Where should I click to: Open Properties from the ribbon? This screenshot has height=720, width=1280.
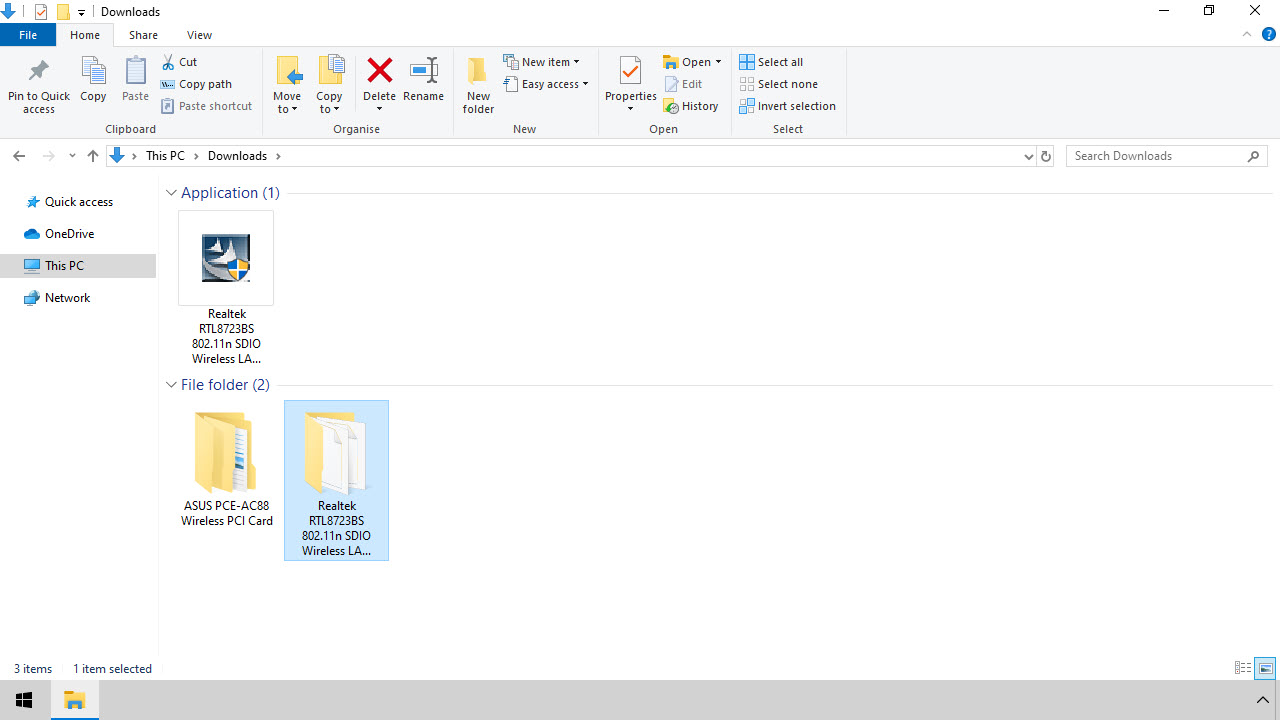click(630, 73)
